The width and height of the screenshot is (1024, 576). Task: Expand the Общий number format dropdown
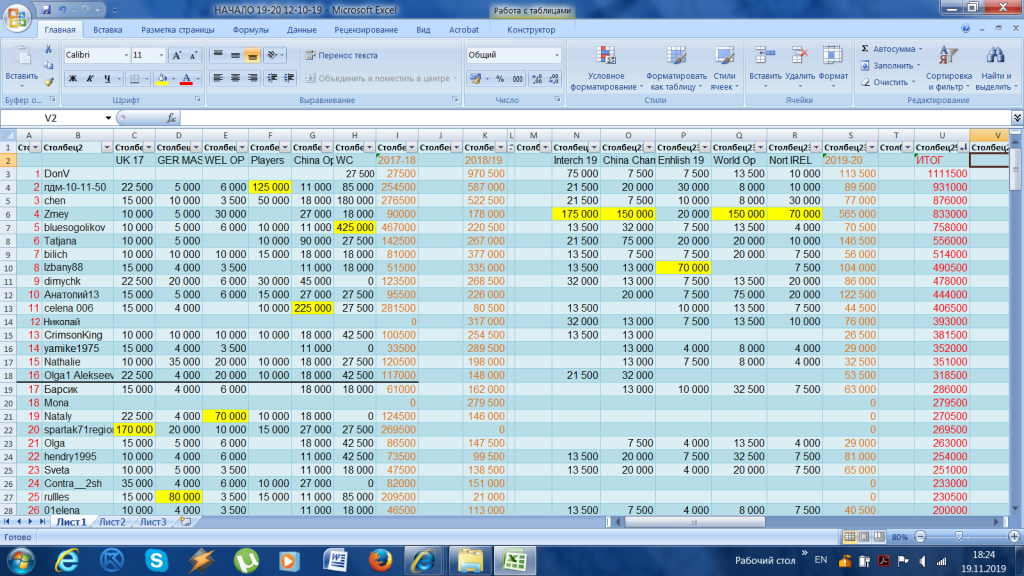(556, 56)
